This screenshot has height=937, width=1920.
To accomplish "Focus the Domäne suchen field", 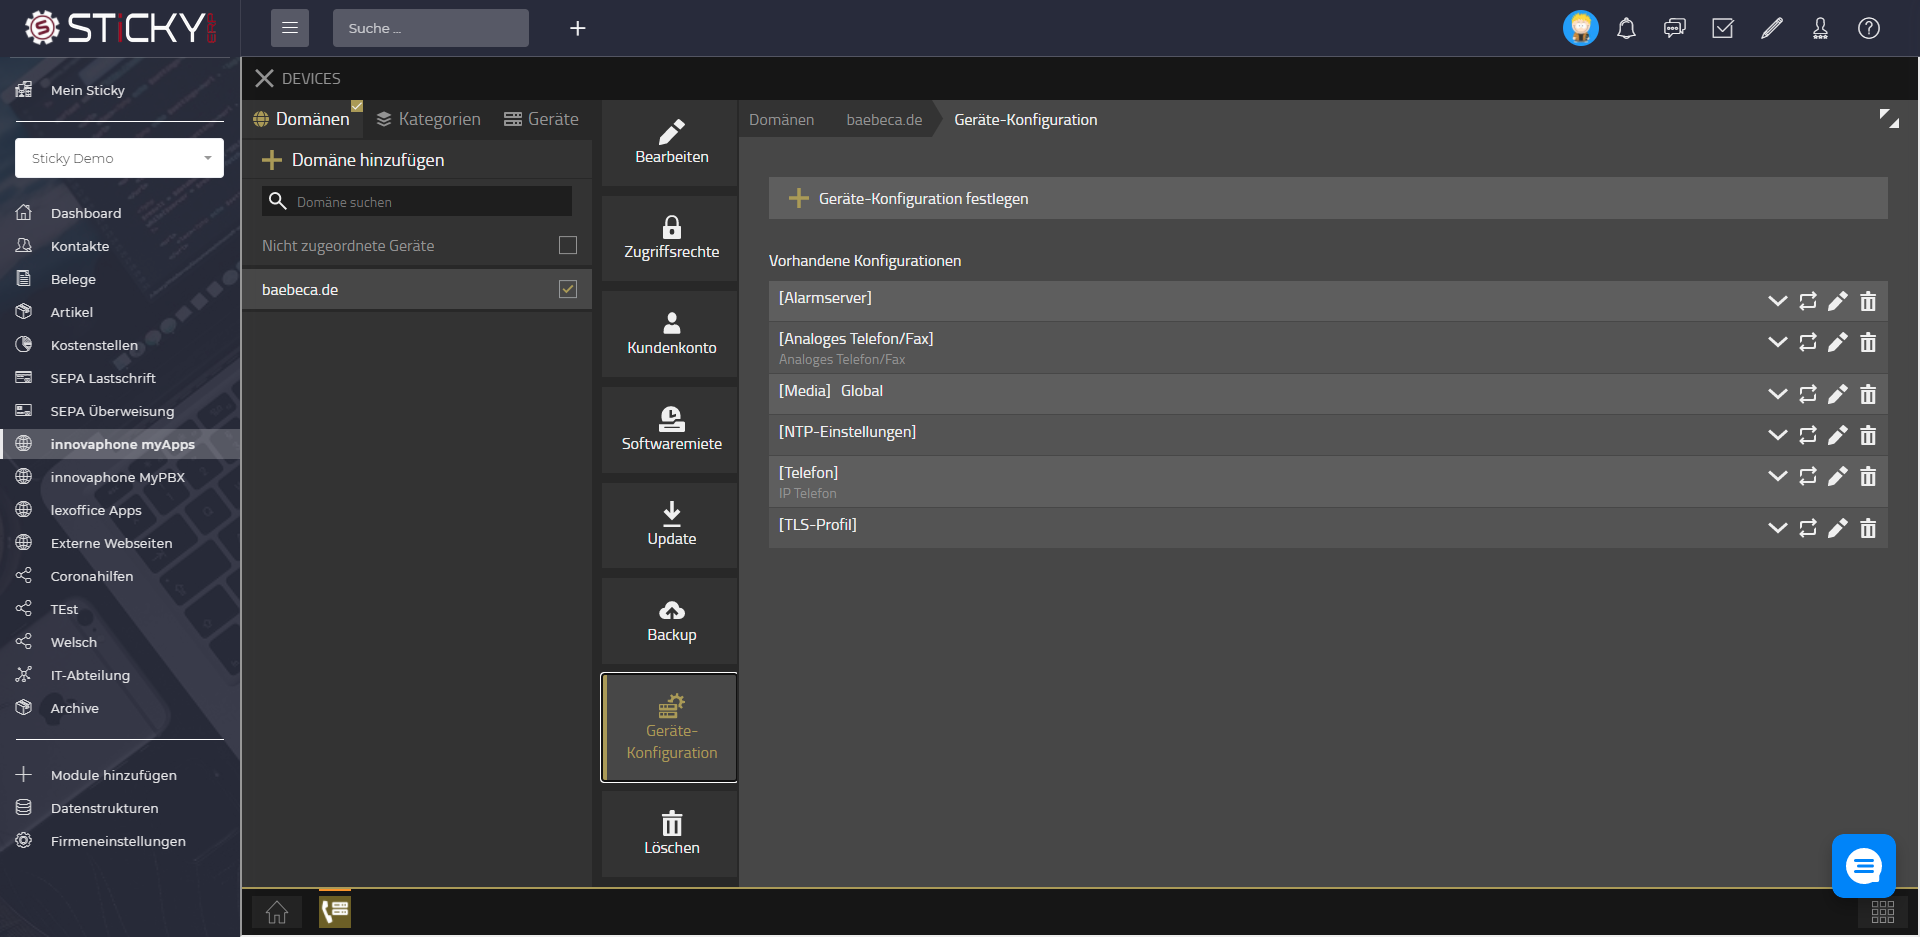I will coord(417,201).
